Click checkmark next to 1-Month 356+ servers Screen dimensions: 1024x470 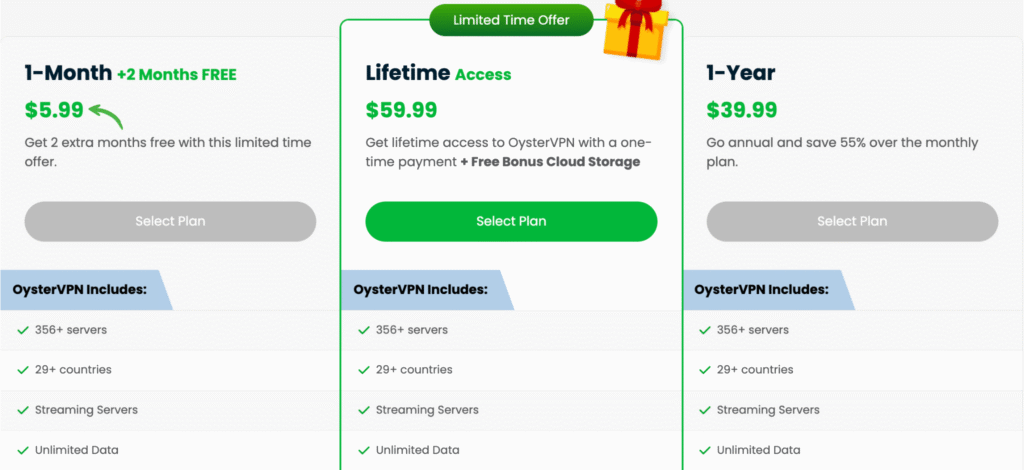pos(23,330)
